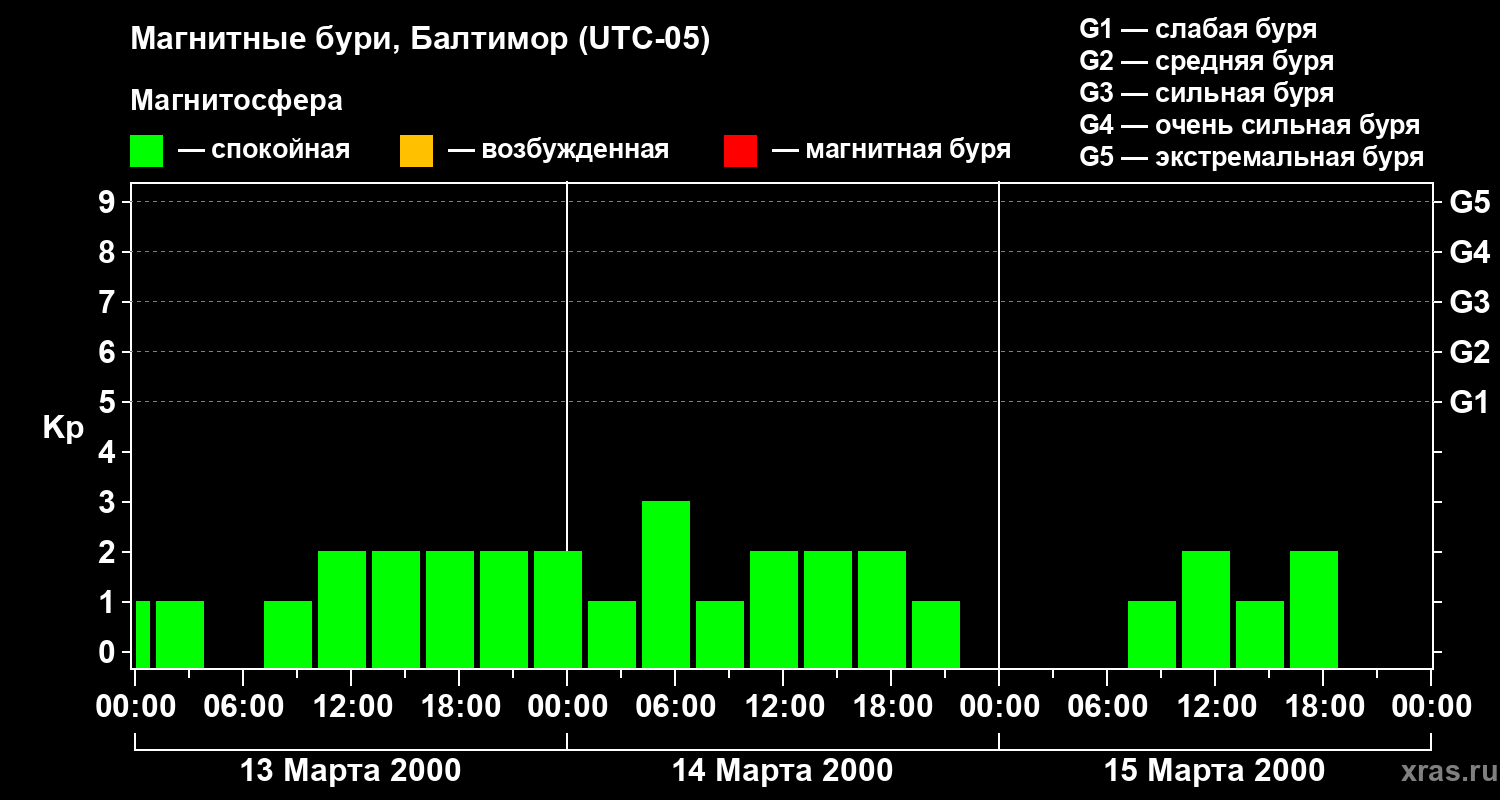
Task: Select the last green bar on March 15
Action: [x=1314, y=609]
